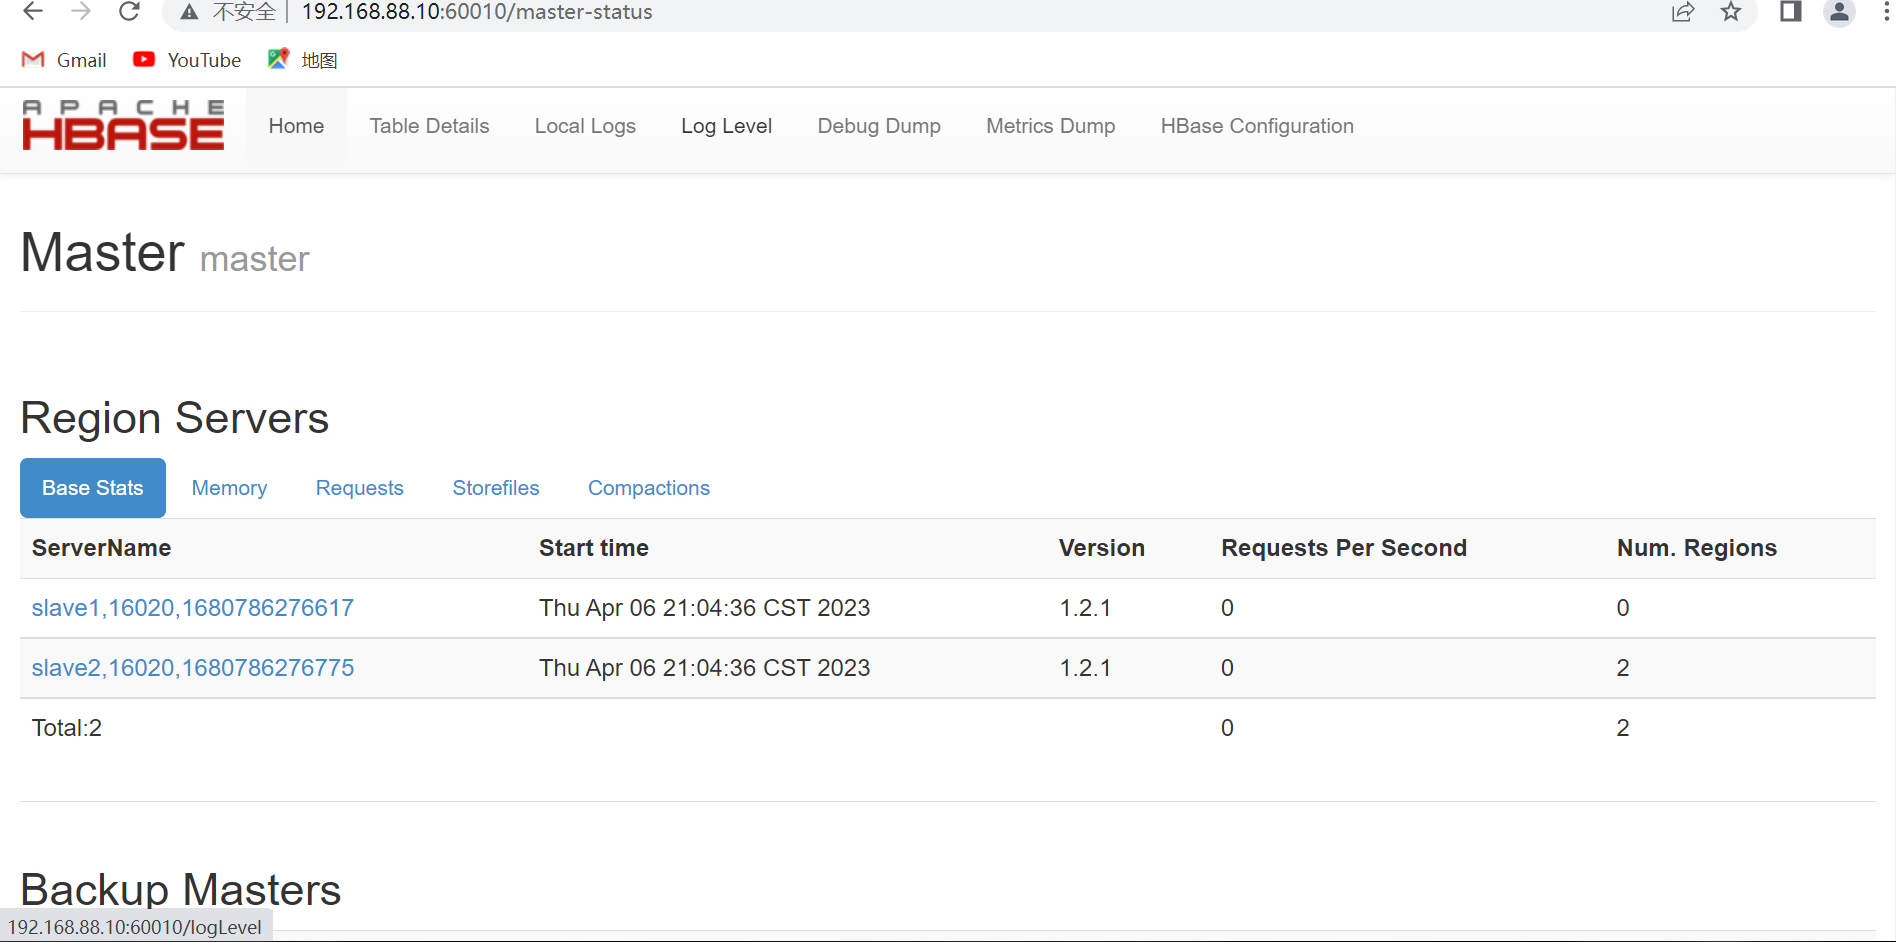The image size is (1896, 942).
Task: Click the not-secure warning triangle icon
Action: [189, 12]
